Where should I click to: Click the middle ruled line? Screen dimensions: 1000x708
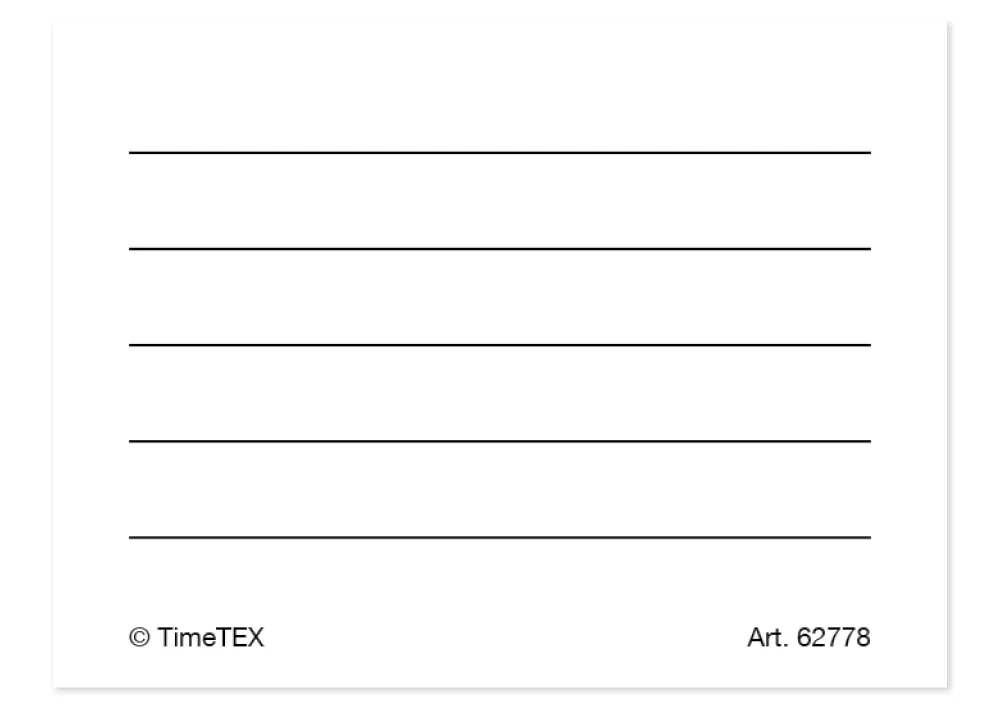(x=500, y=345)
